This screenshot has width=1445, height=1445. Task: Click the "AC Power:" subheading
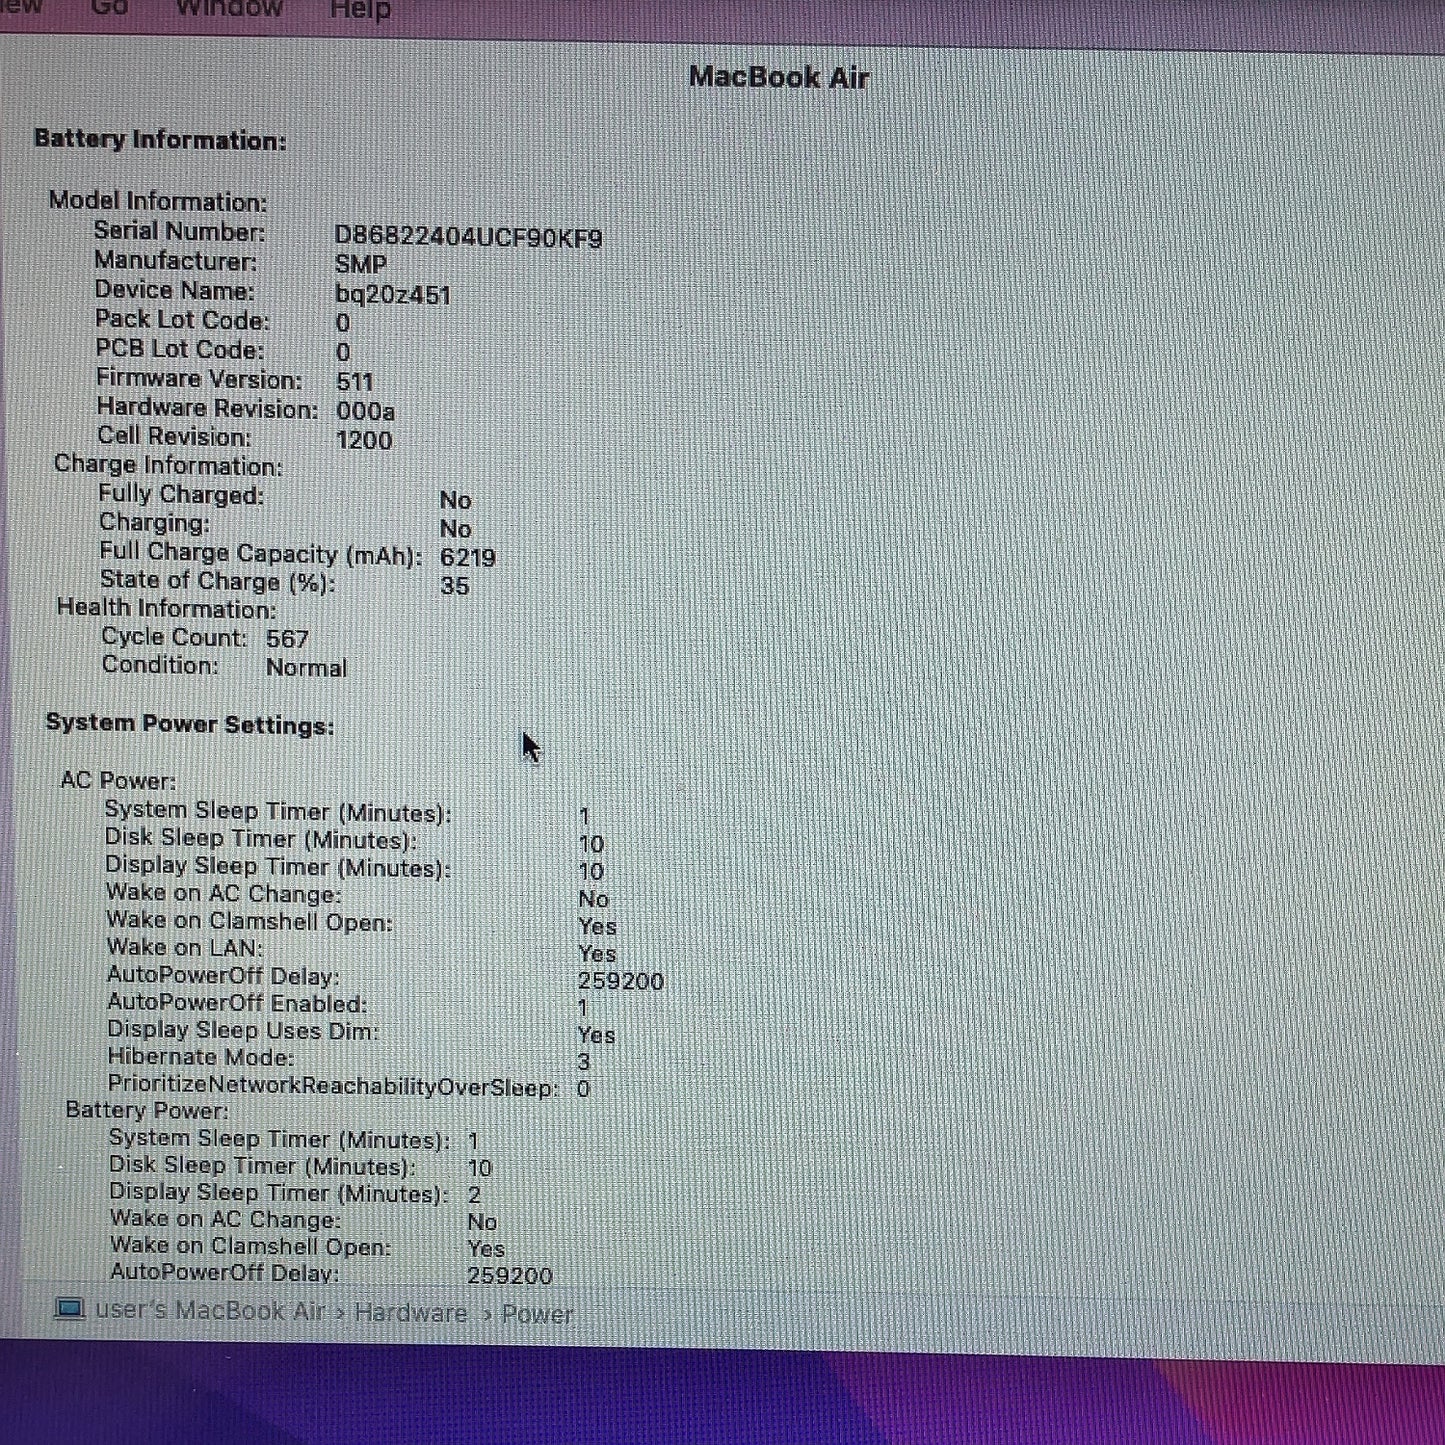click(118, 780)
